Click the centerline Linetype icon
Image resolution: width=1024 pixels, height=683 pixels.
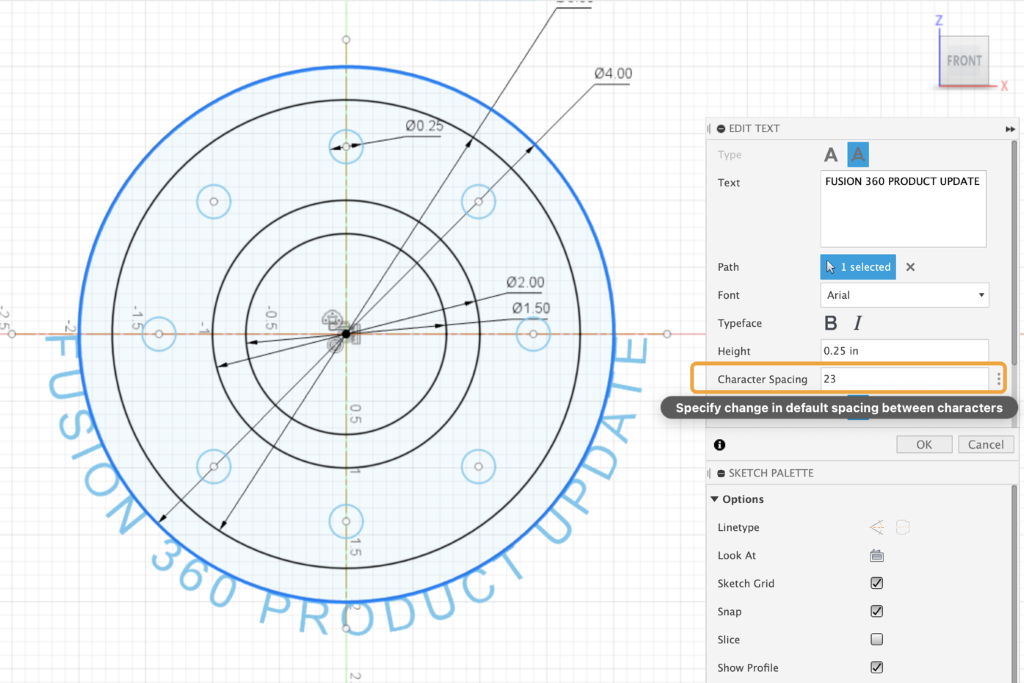click(903, 527)
